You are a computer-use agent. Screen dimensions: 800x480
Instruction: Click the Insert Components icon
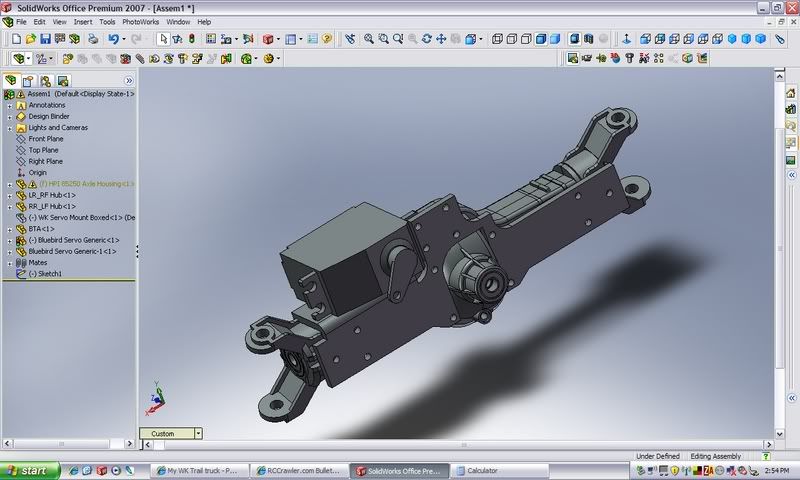[x=67, y=59]
